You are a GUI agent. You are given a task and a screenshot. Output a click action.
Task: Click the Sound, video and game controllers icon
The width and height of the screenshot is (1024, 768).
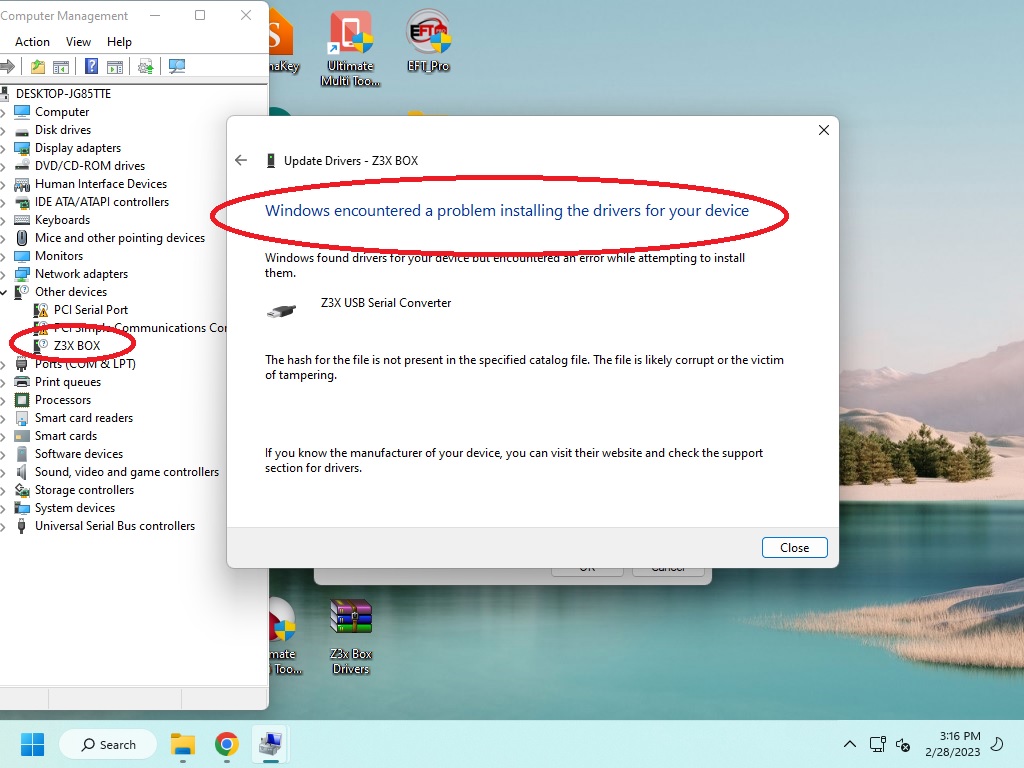pos(22,472)
